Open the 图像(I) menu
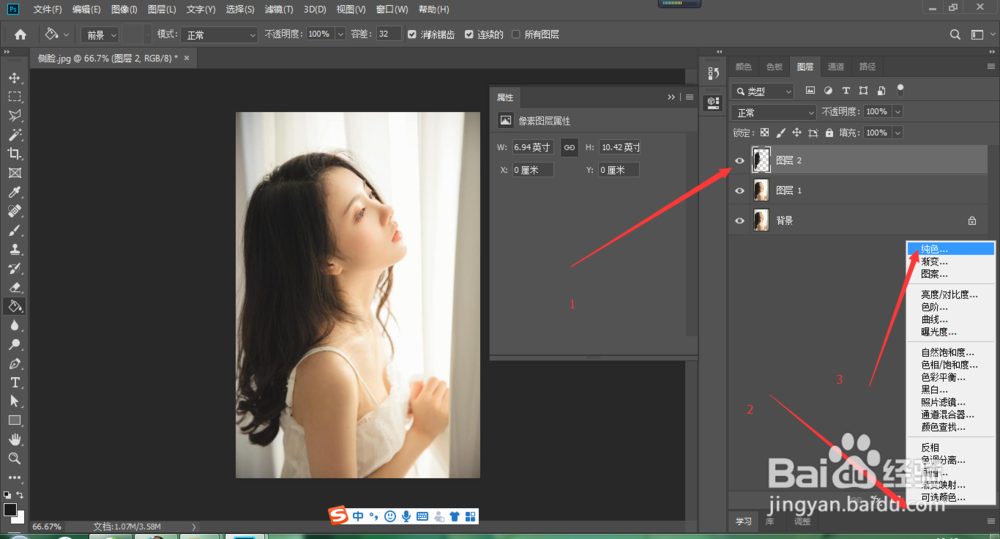Viewport: 1000px width, 539px height. click(x=124, y=10)
